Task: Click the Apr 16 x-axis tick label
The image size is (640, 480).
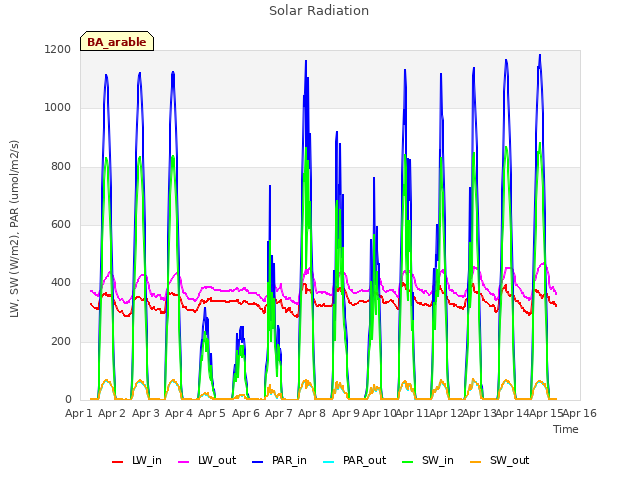Action: [580, 413]
